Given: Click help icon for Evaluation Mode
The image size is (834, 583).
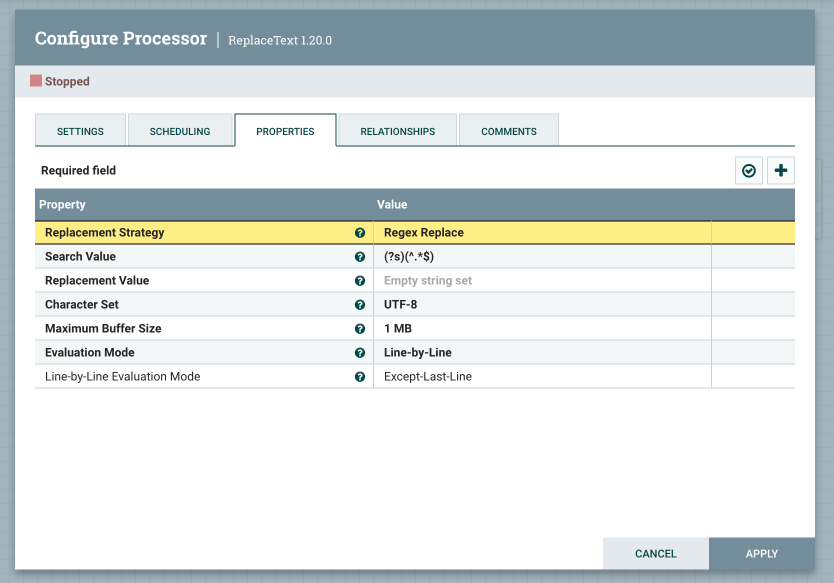Looking at the screenshot, I should (x=360, y=352).
